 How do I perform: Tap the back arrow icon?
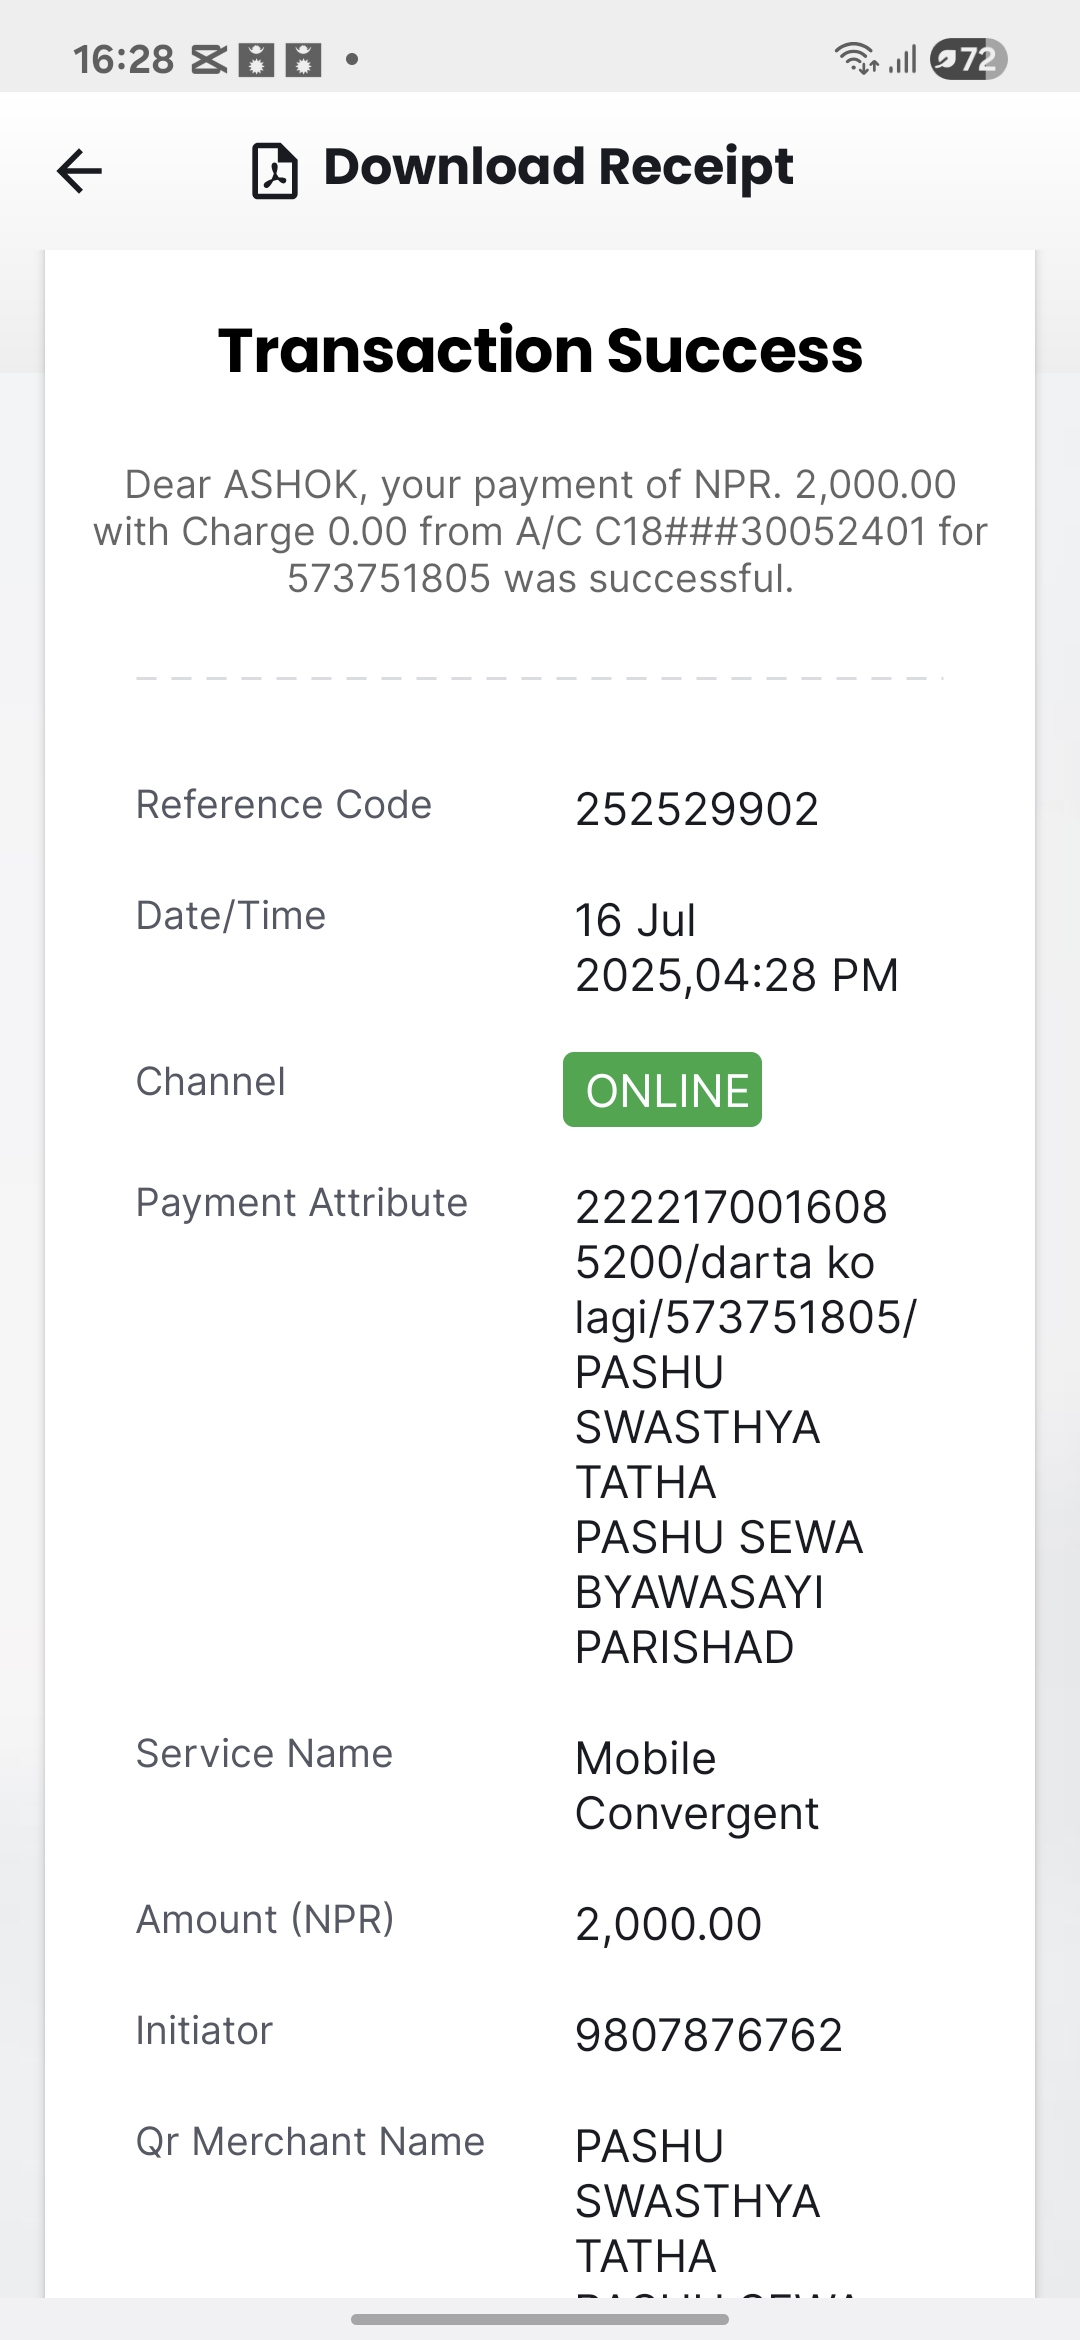point(80,171)
